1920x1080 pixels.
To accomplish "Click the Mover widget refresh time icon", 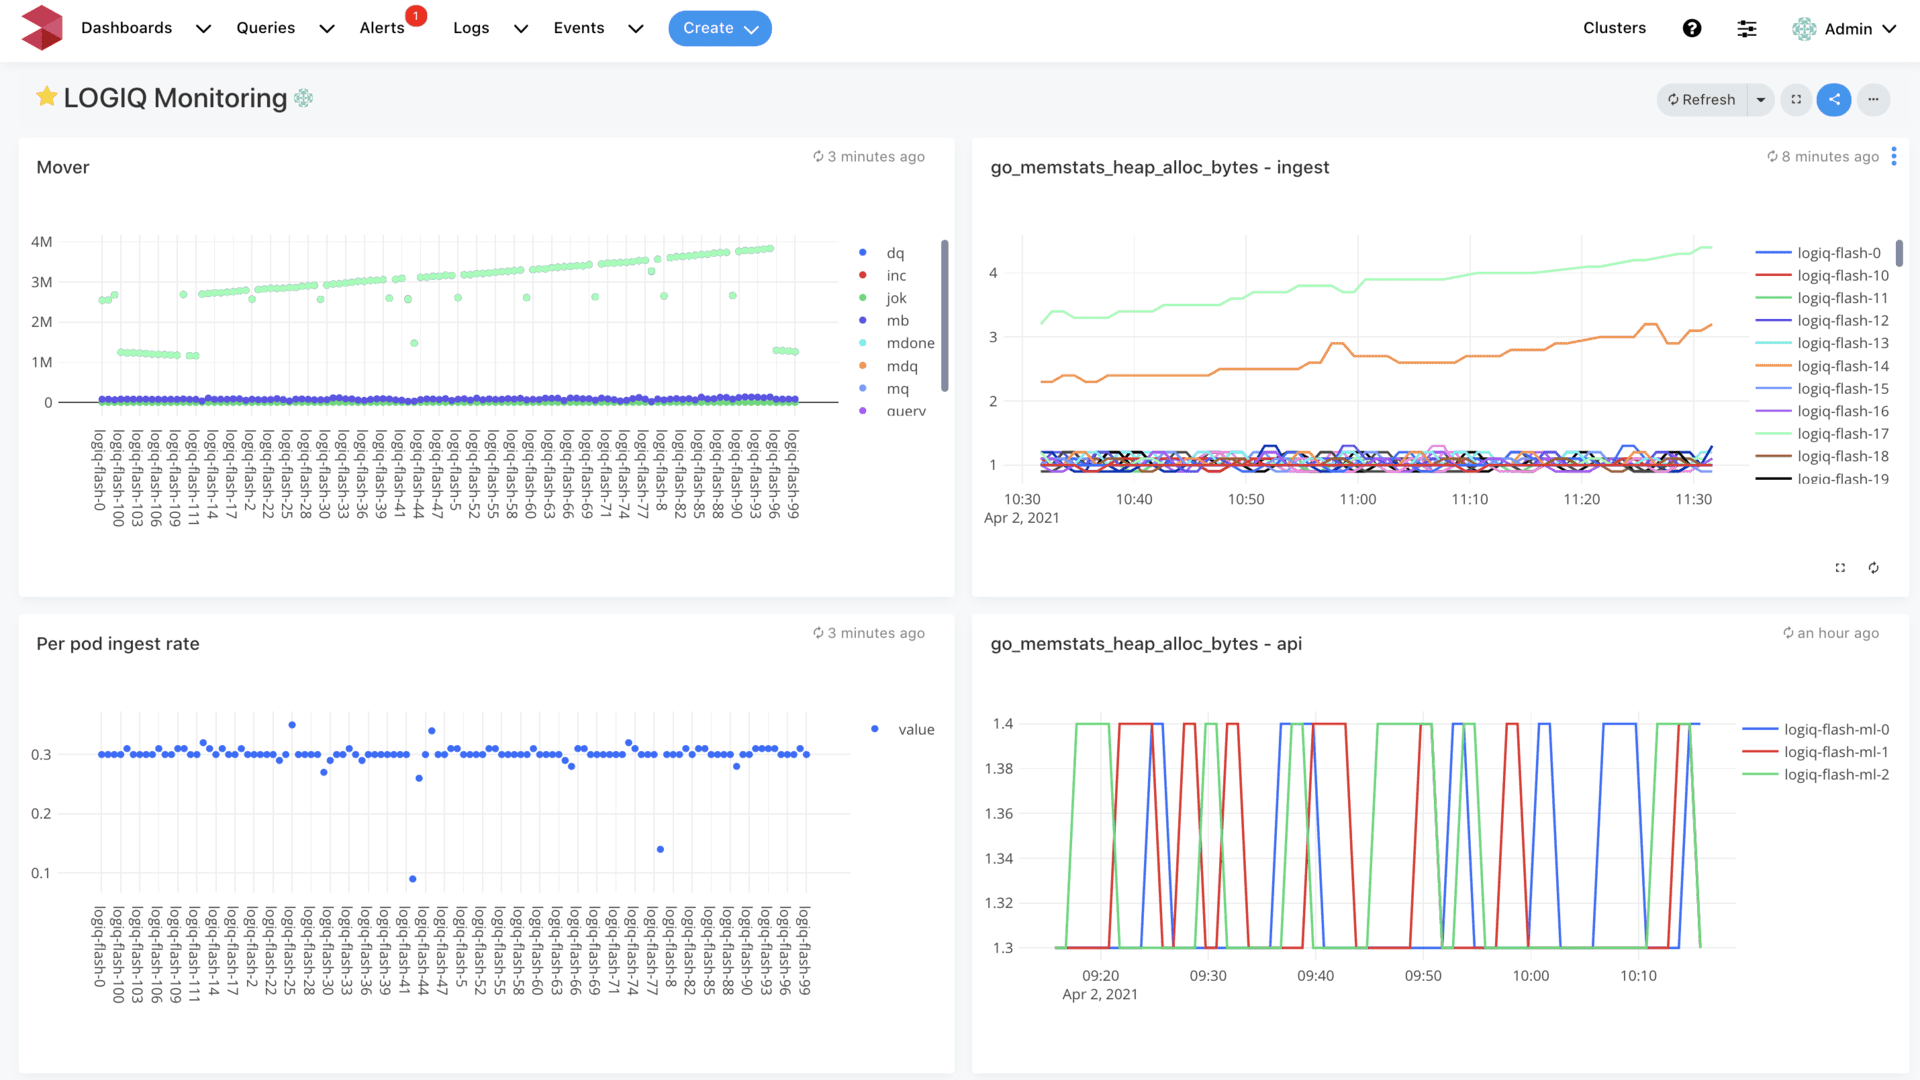I will click(818, 156).
